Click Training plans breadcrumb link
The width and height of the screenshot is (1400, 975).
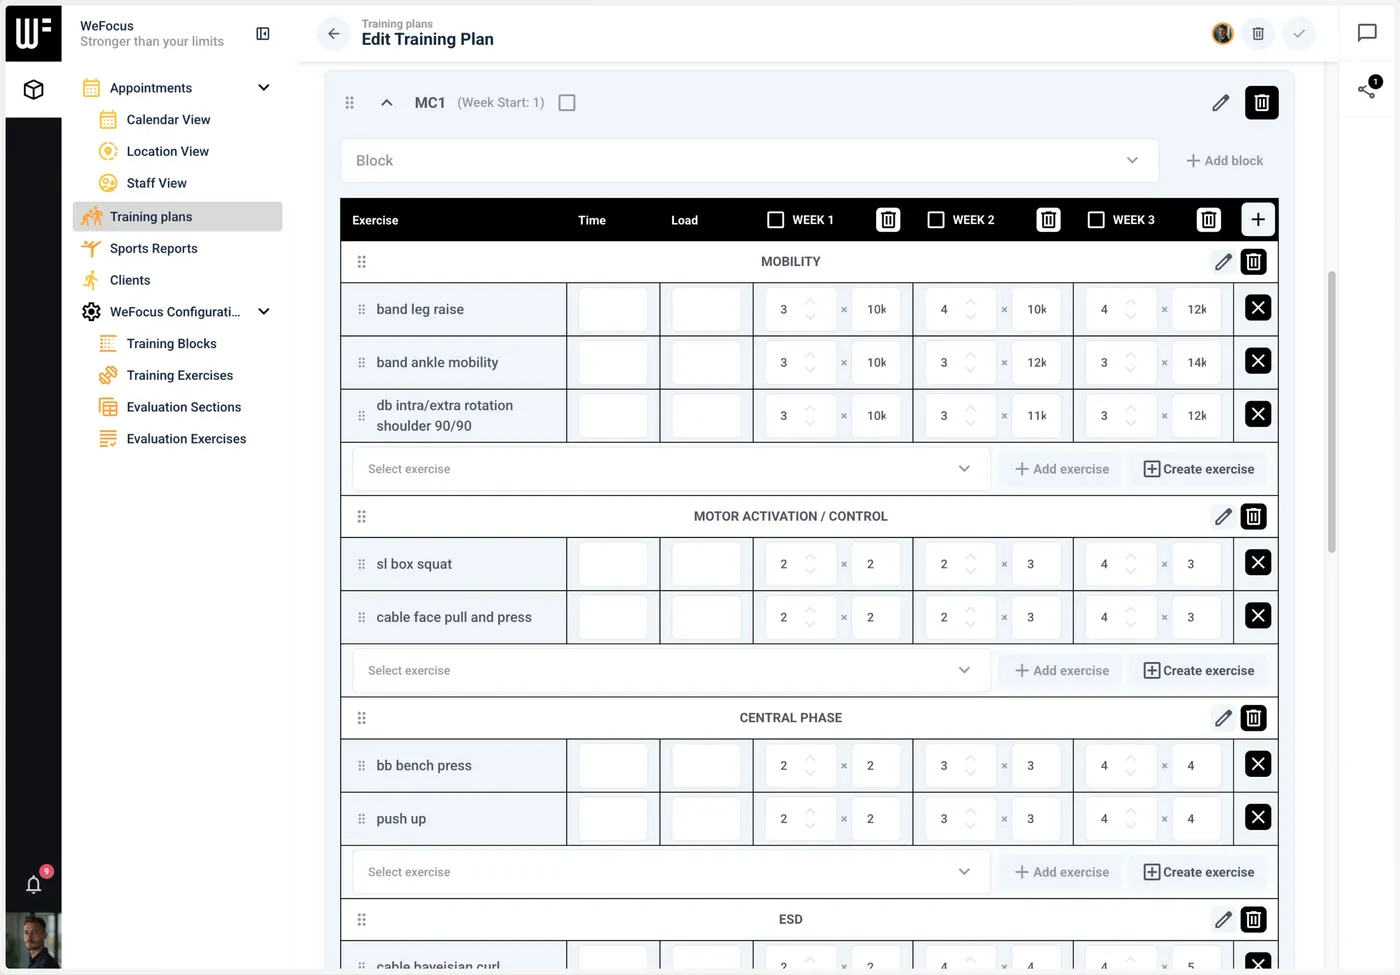click(397, 24)
